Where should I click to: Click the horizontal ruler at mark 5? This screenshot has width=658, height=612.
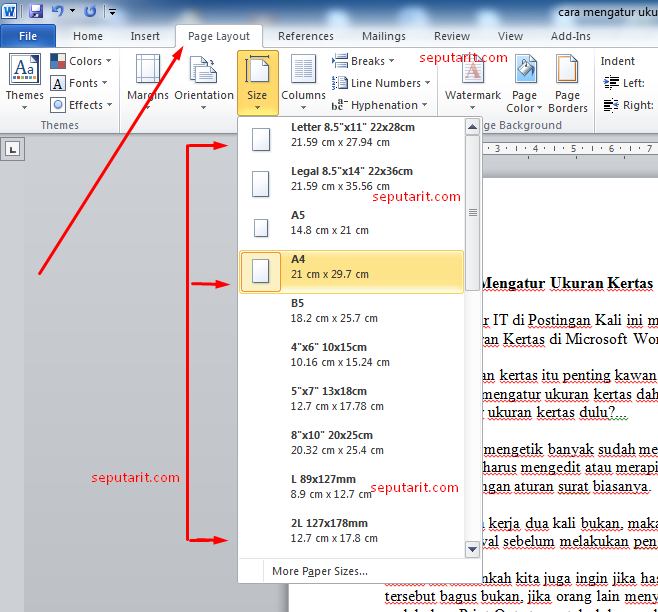point(573,149)
